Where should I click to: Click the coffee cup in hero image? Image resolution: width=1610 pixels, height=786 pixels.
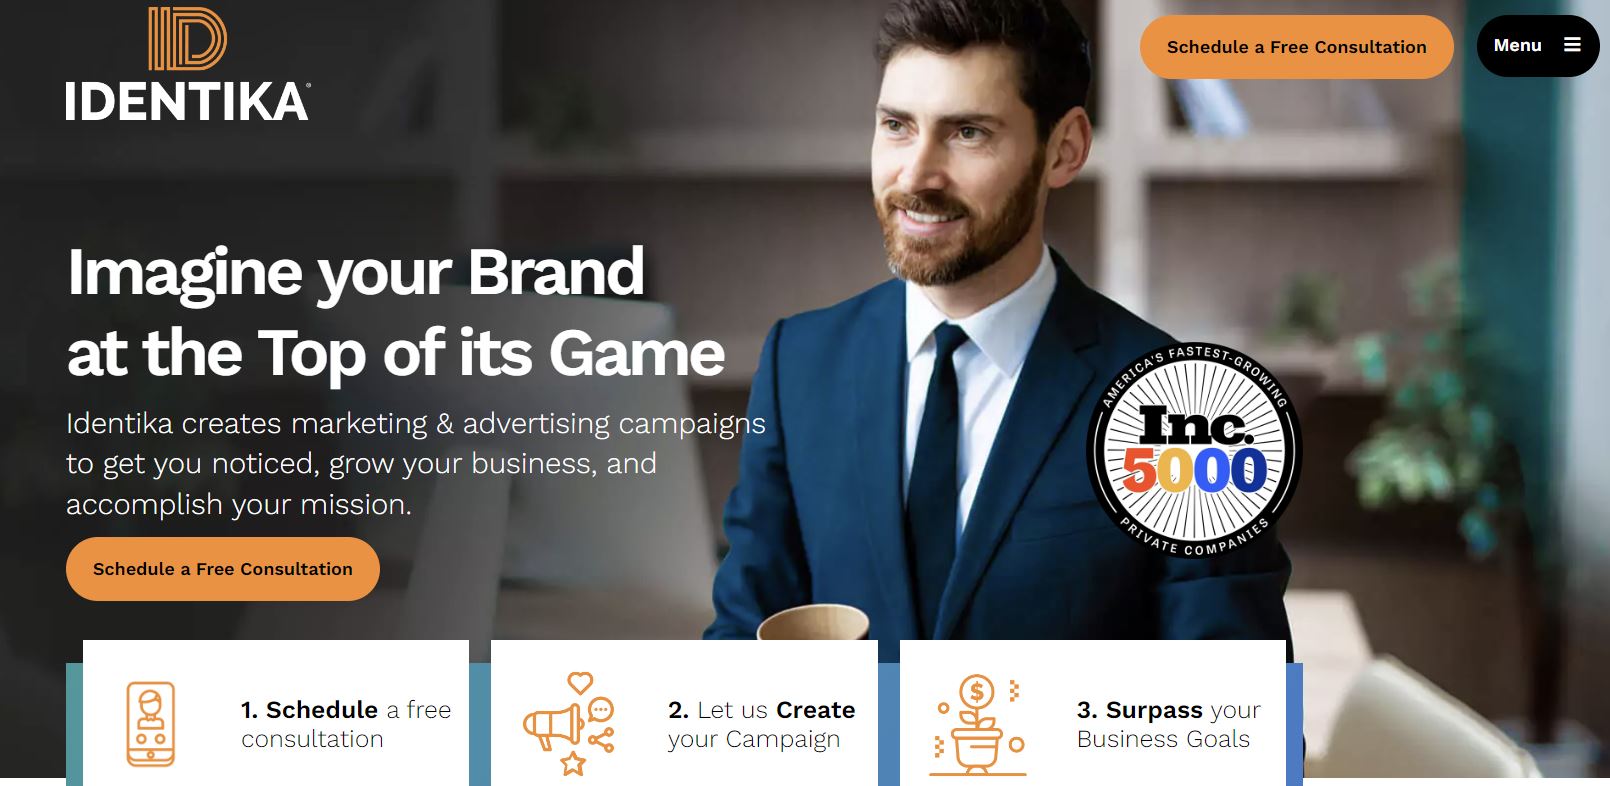pyautogui.click(x=813, y=623)
